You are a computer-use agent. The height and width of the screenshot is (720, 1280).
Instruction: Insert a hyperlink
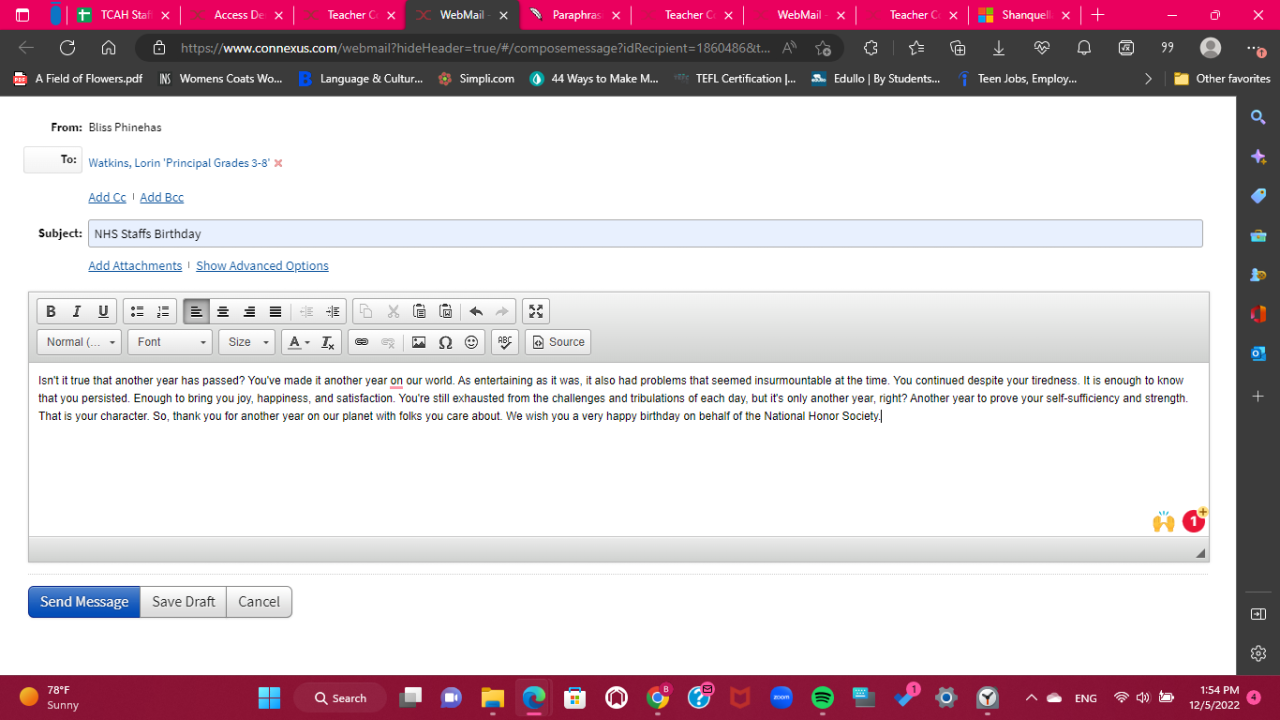(361, 342)
